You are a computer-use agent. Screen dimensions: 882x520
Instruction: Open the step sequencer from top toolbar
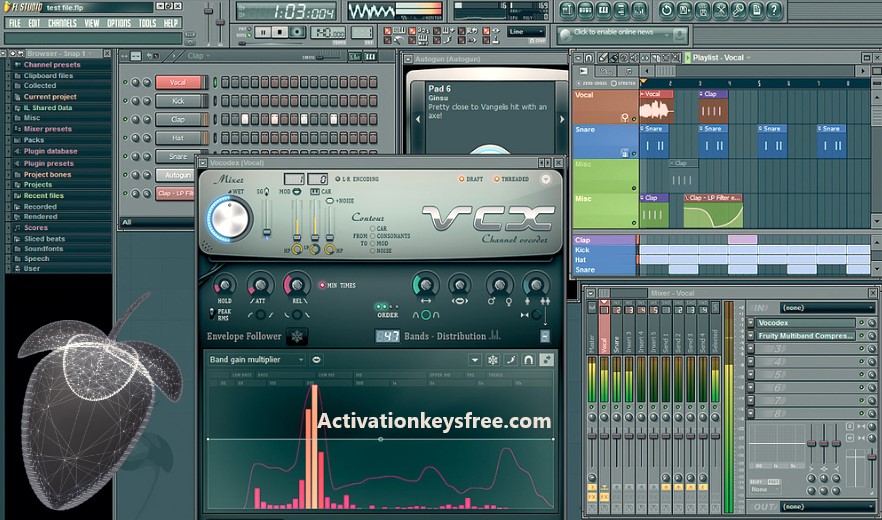click(586, 10)
